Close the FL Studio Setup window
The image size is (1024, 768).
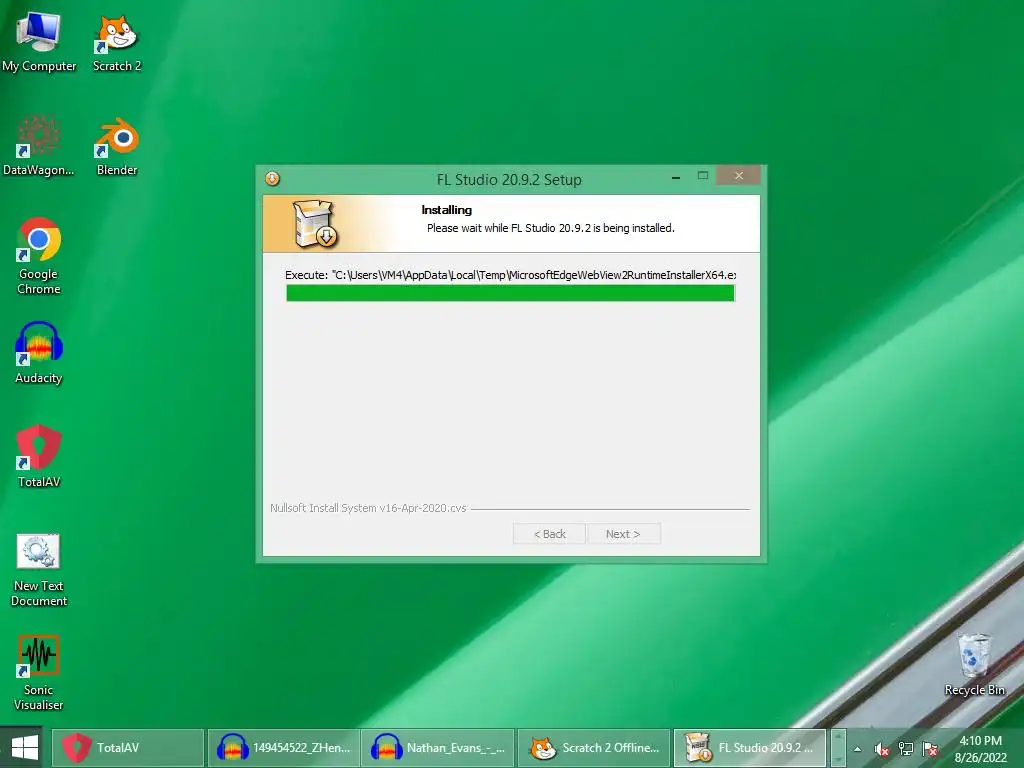(739, 176)
